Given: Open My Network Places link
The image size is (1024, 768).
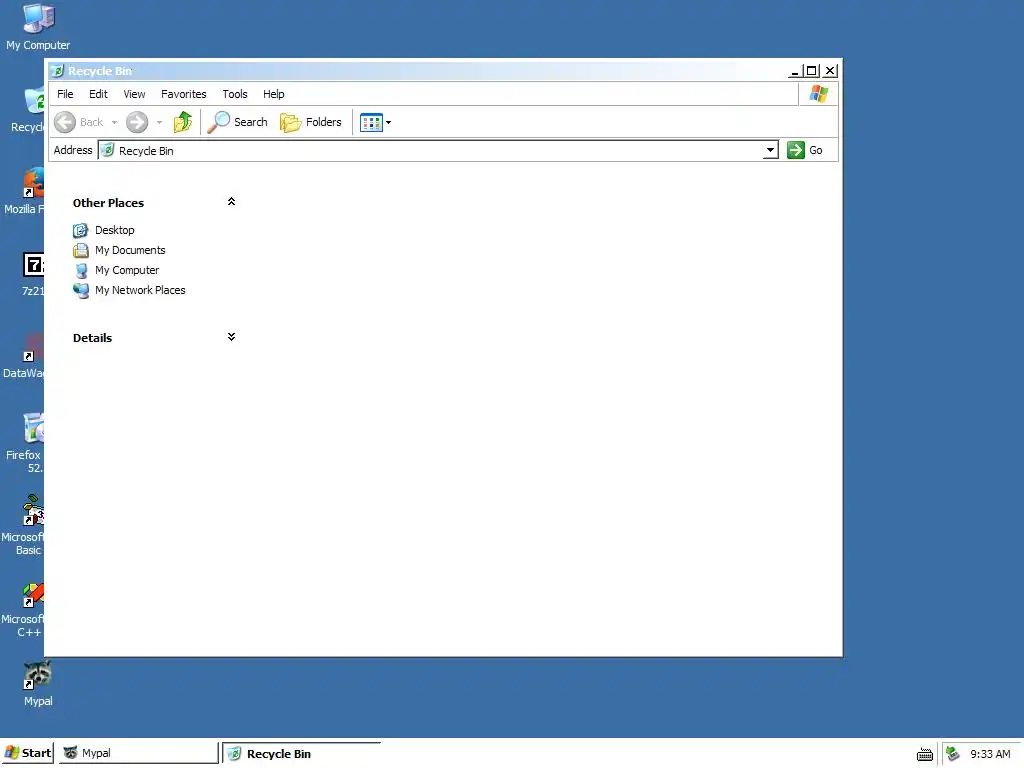Looking at the screenshot, I should (140, 290).
